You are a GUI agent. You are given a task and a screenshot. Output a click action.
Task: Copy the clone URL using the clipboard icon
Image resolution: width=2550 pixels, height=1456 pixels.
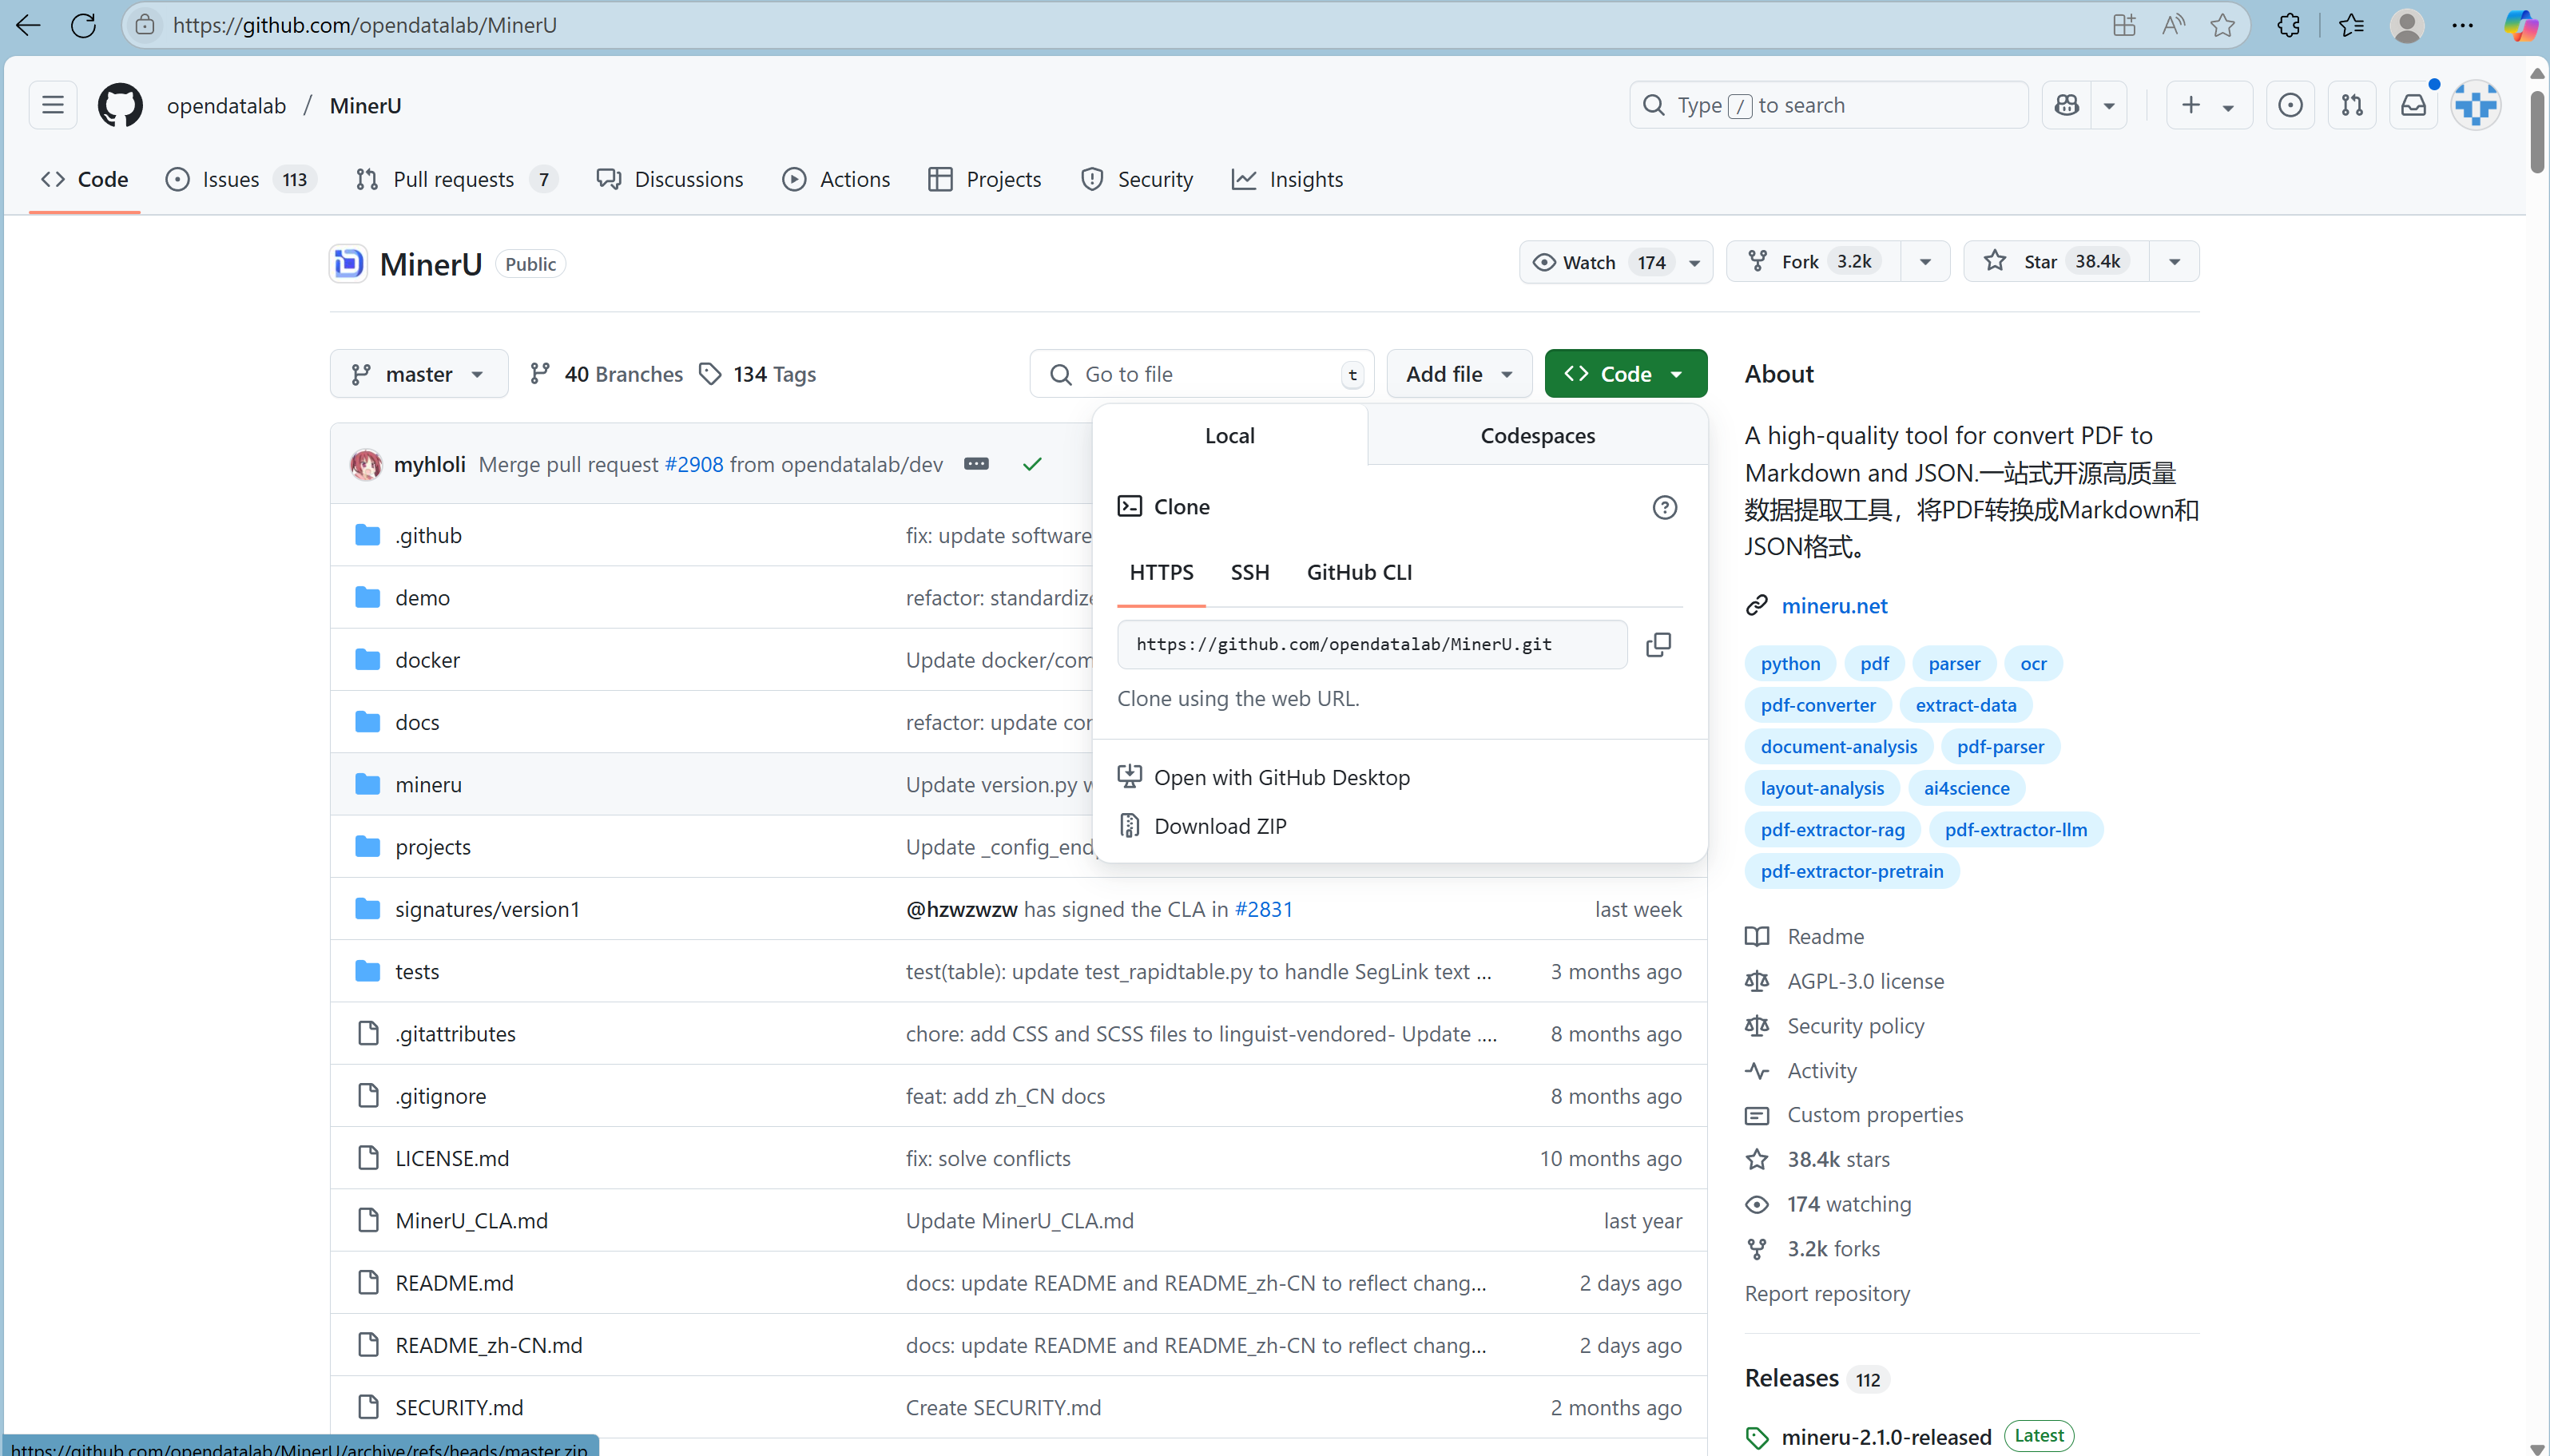click(1659, 644)
